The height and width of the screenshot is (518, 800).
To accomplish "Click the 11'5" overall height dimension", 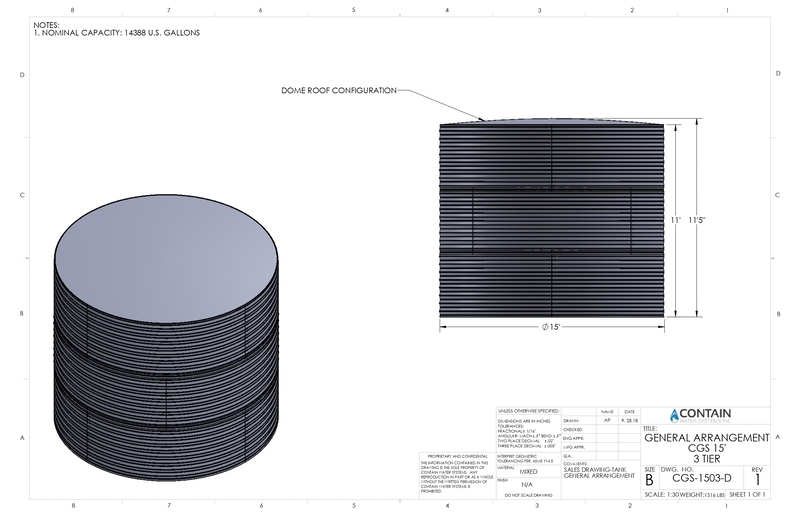I will coord(696,220).
